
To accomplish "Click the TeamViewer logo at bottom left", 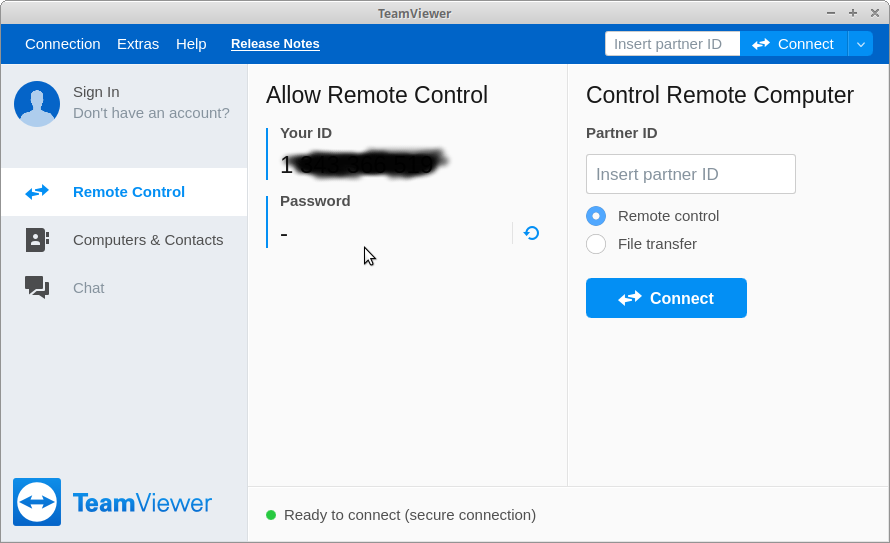I will (x=112, y=502).
